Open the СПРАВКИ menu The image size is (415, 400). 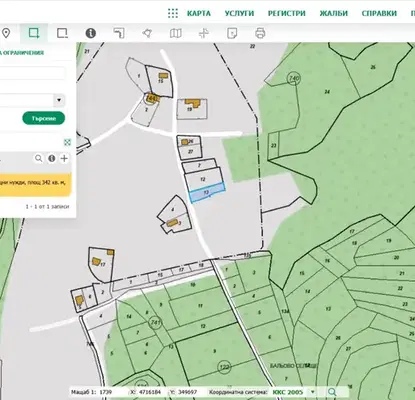click(379, 13)
